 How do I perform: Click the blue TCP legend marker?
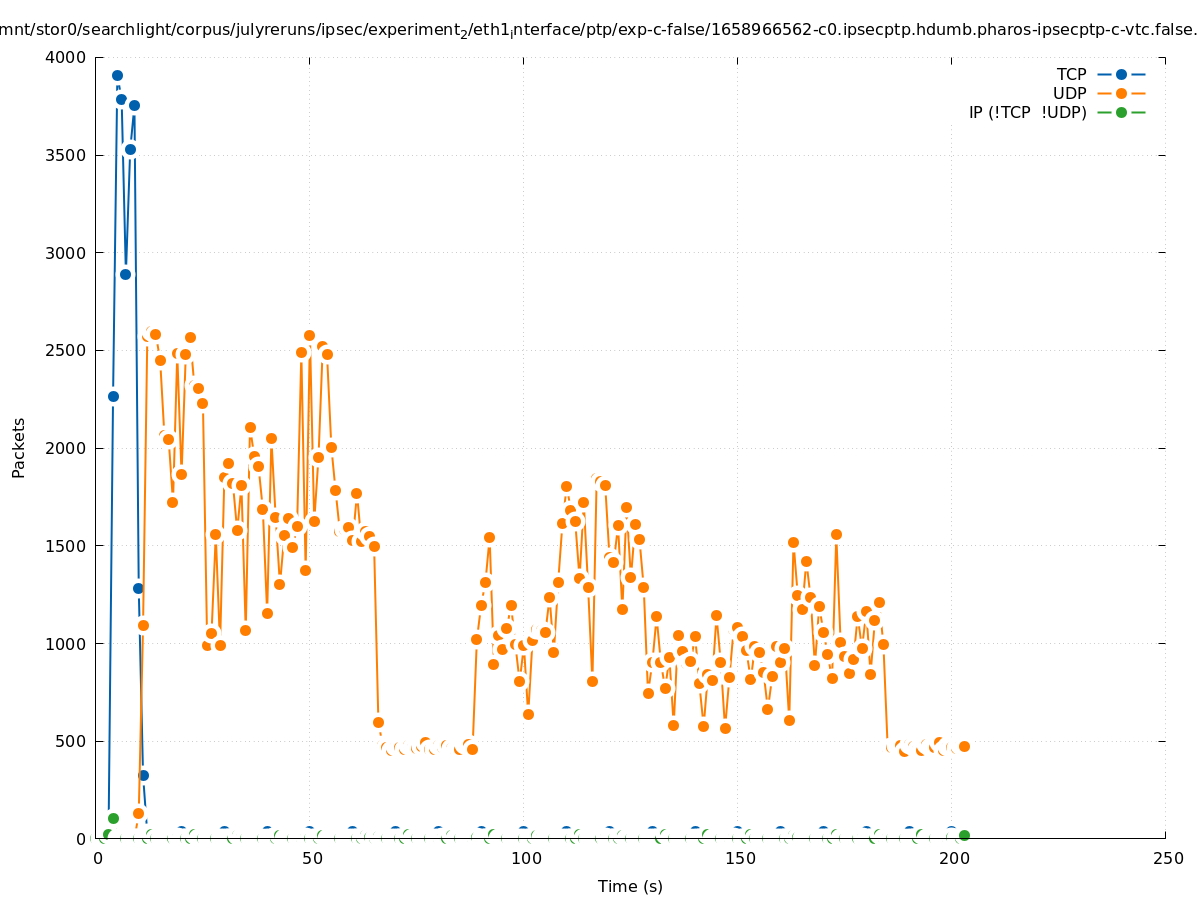1121,74
